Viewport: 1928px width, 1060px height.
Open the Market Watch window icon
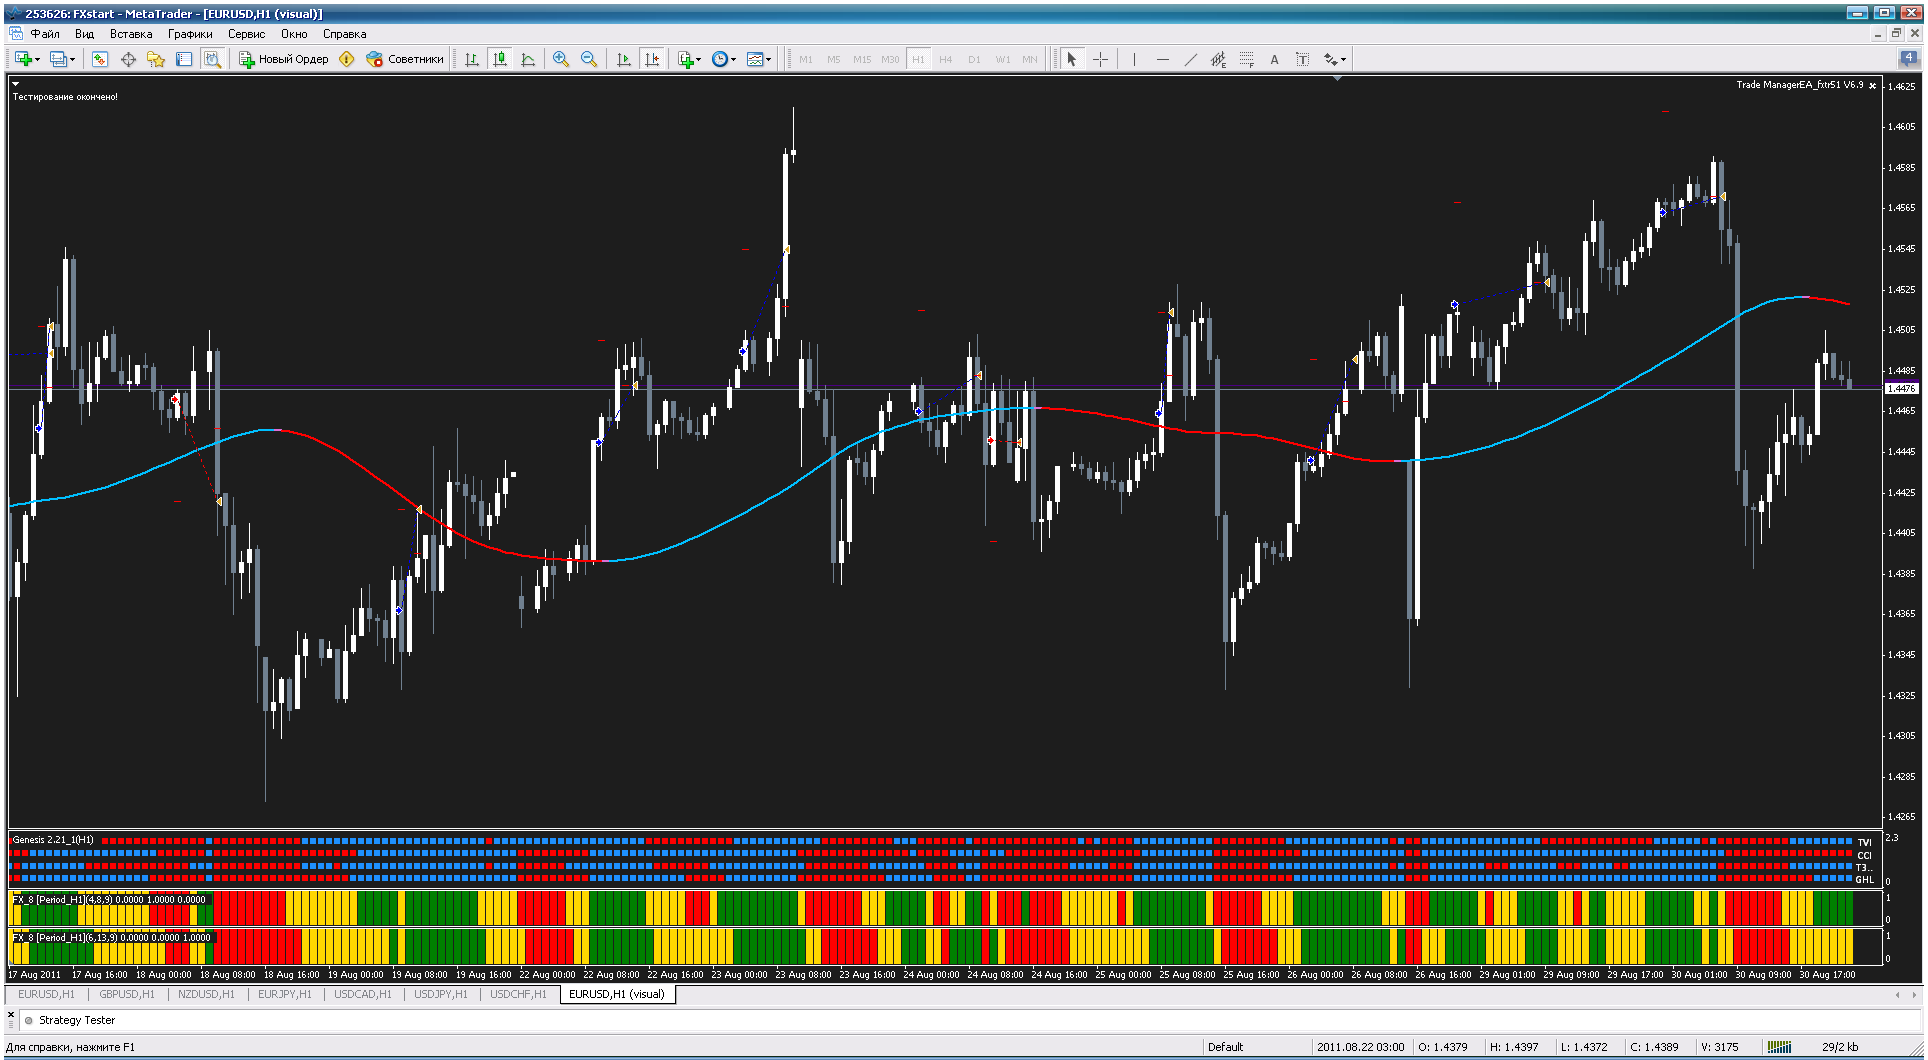tap(100, 59)
